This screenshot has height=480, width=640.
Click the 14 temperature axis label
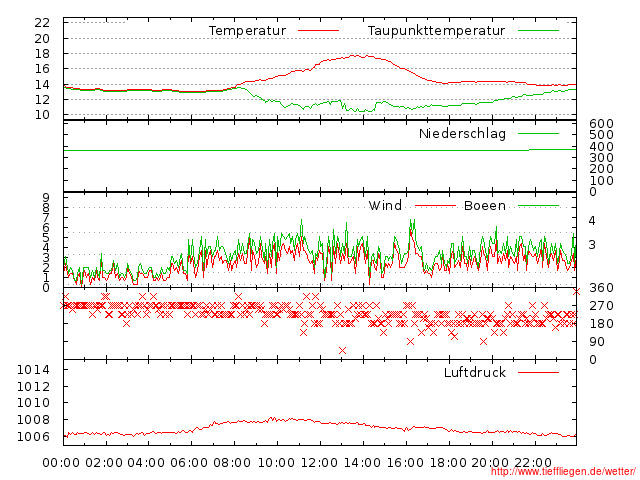tap(42, 84)
